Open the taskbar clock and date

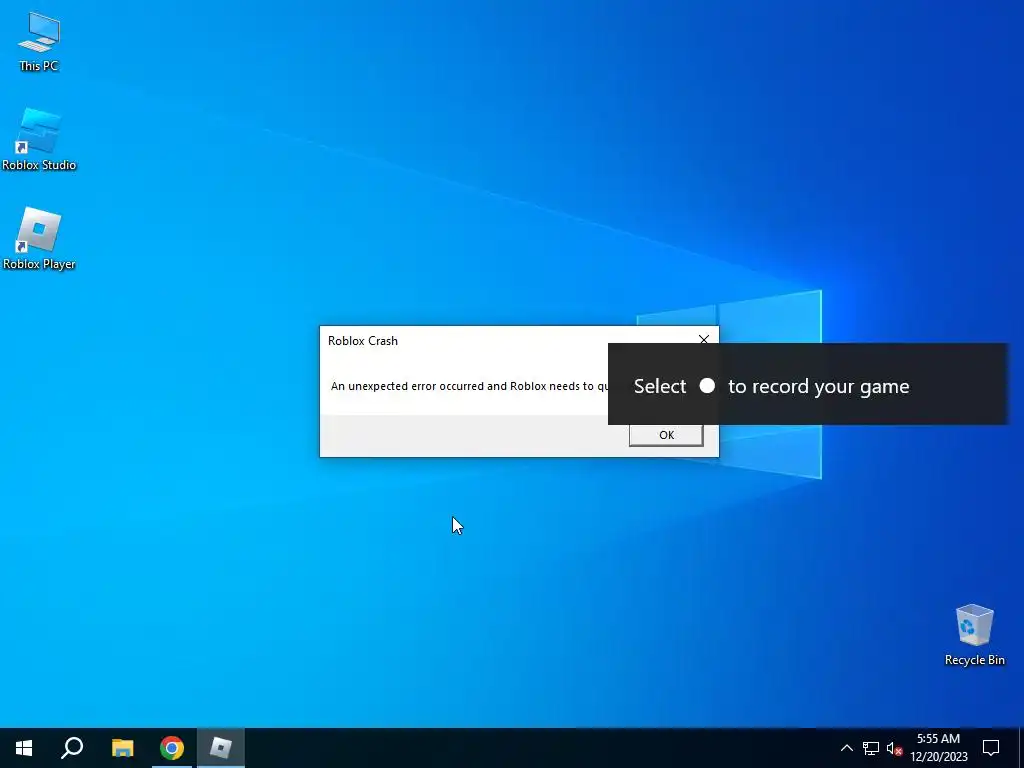click(938, 748)
